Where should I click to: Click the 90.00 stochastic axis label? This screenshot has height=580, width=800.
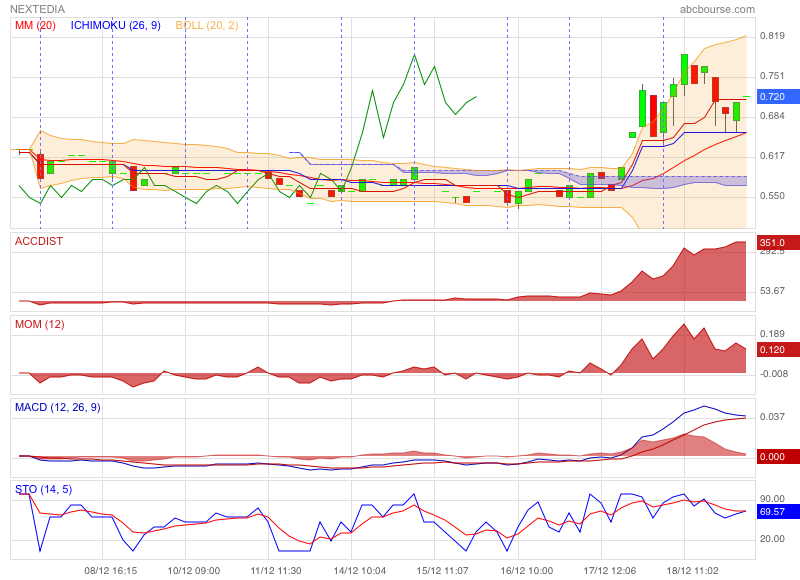pos(772,499)
